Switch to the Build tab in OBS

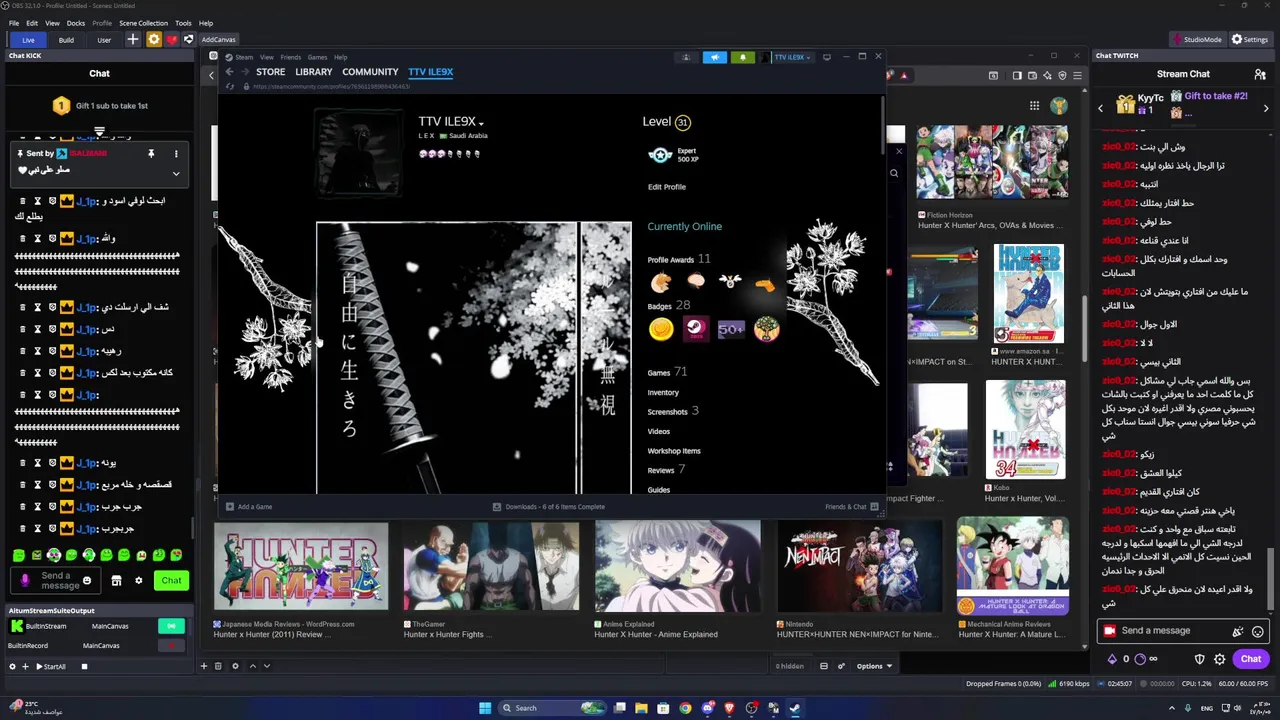(x=66, y=40)
